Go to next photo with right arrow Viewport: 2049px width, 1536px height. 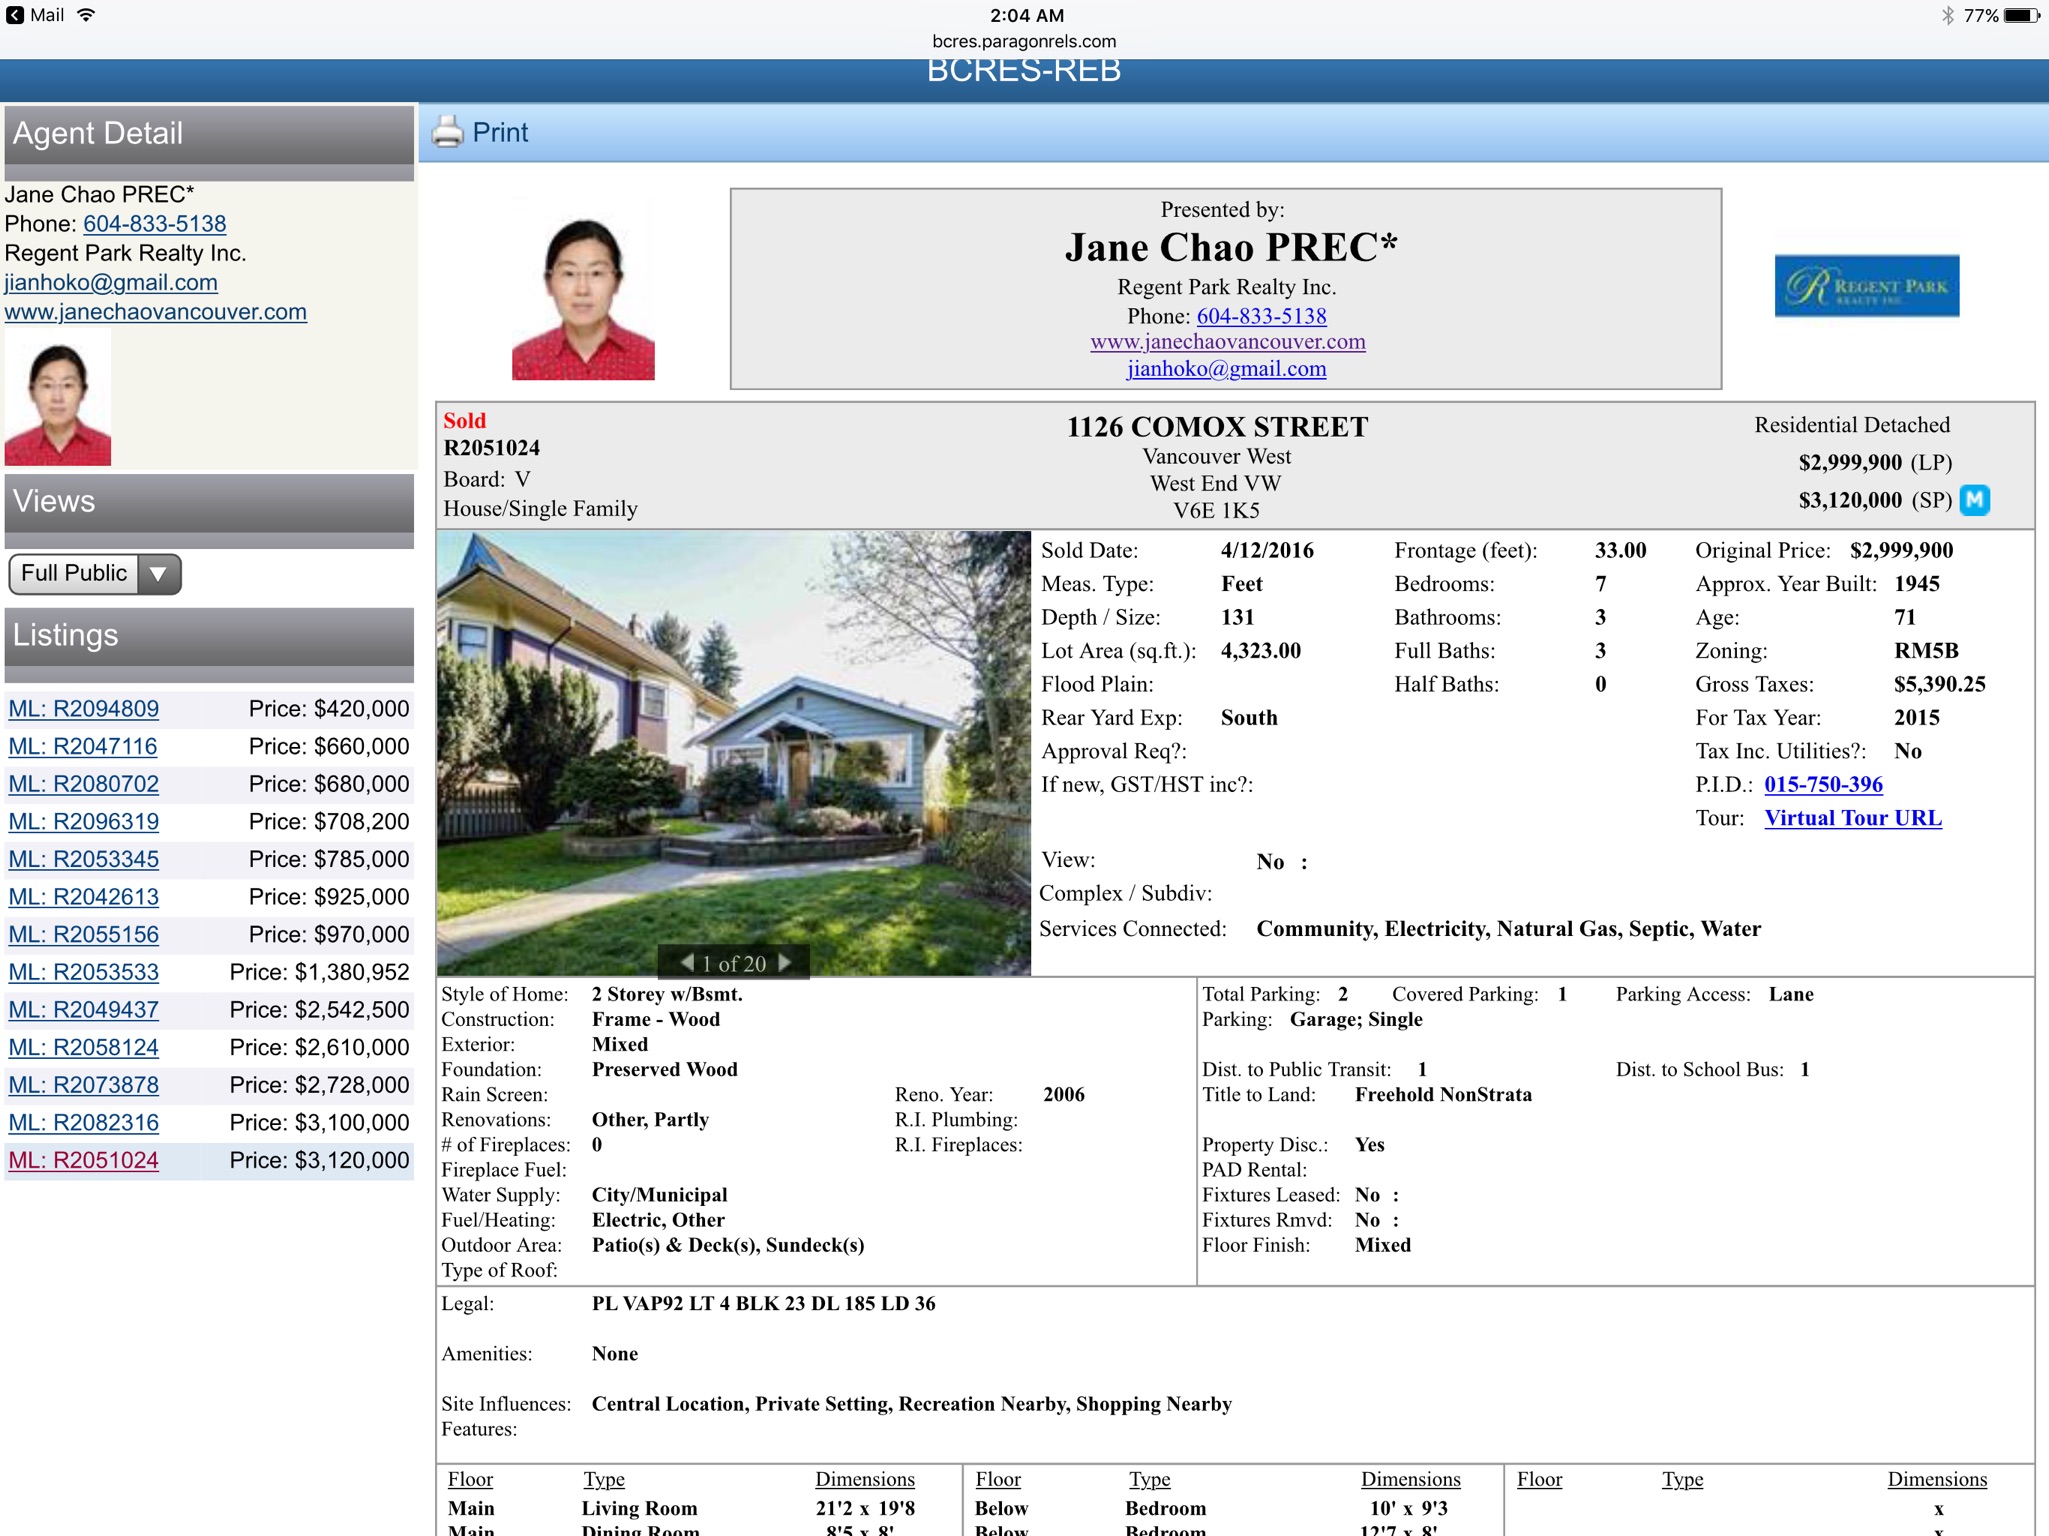(786, 962)
